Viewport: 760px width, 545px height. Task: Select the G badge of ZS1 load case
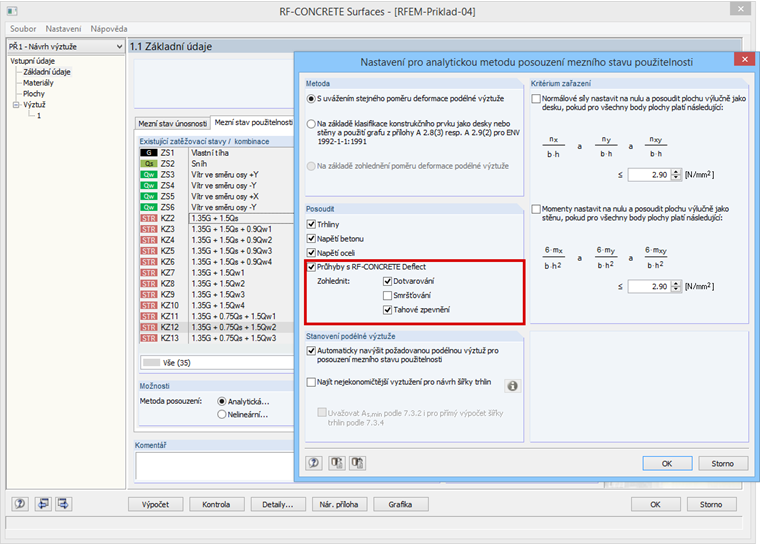click(x=149, y=153)
